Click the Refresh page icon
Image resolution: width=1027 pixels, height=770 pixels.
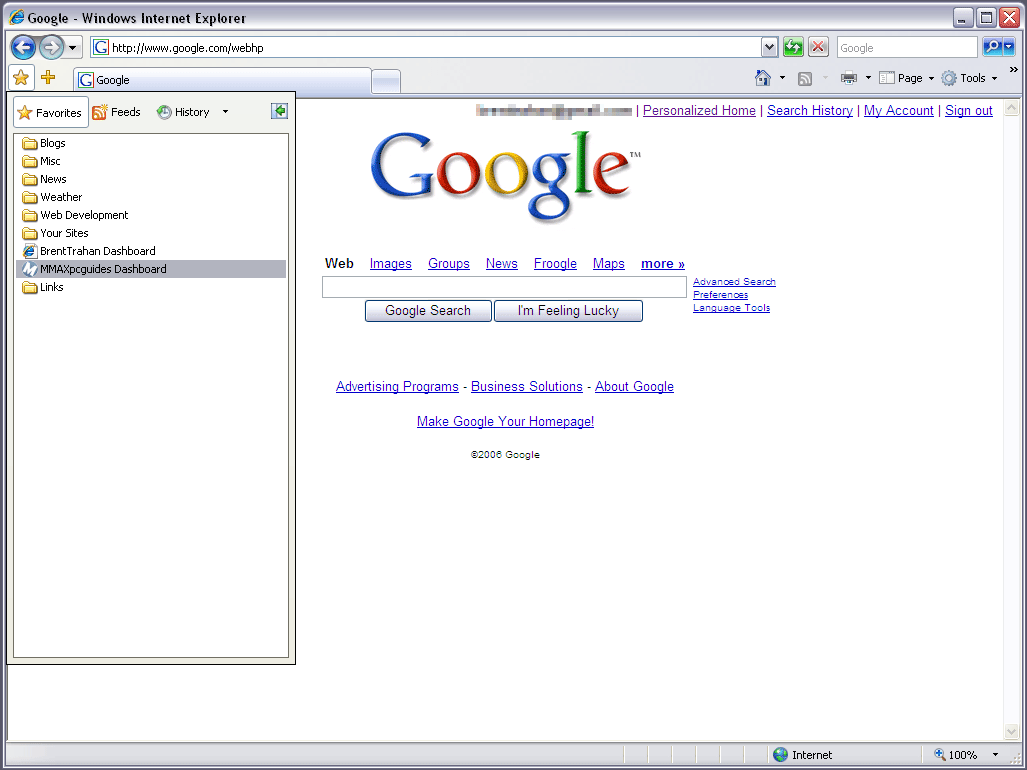tap(793, 47)
